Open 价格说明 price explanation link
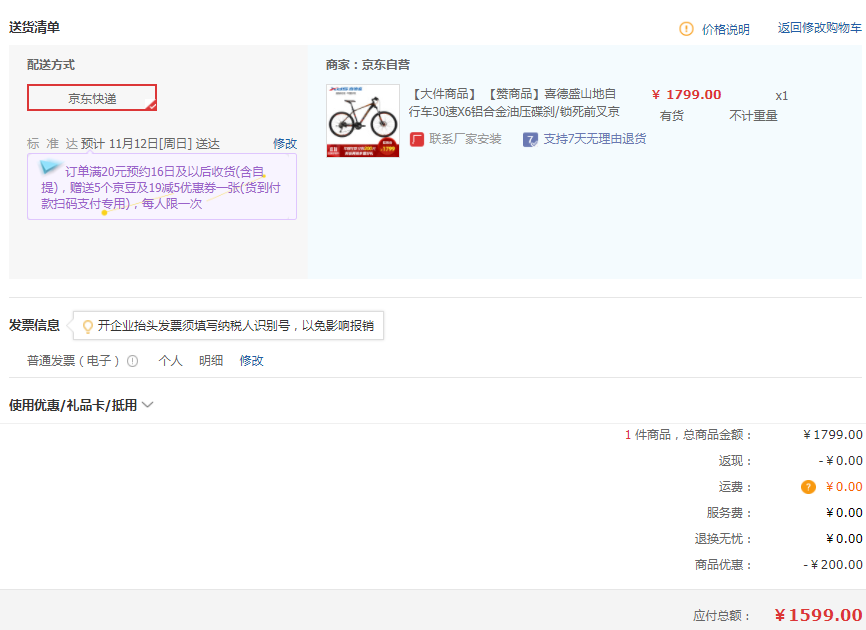 pos(725,29)
